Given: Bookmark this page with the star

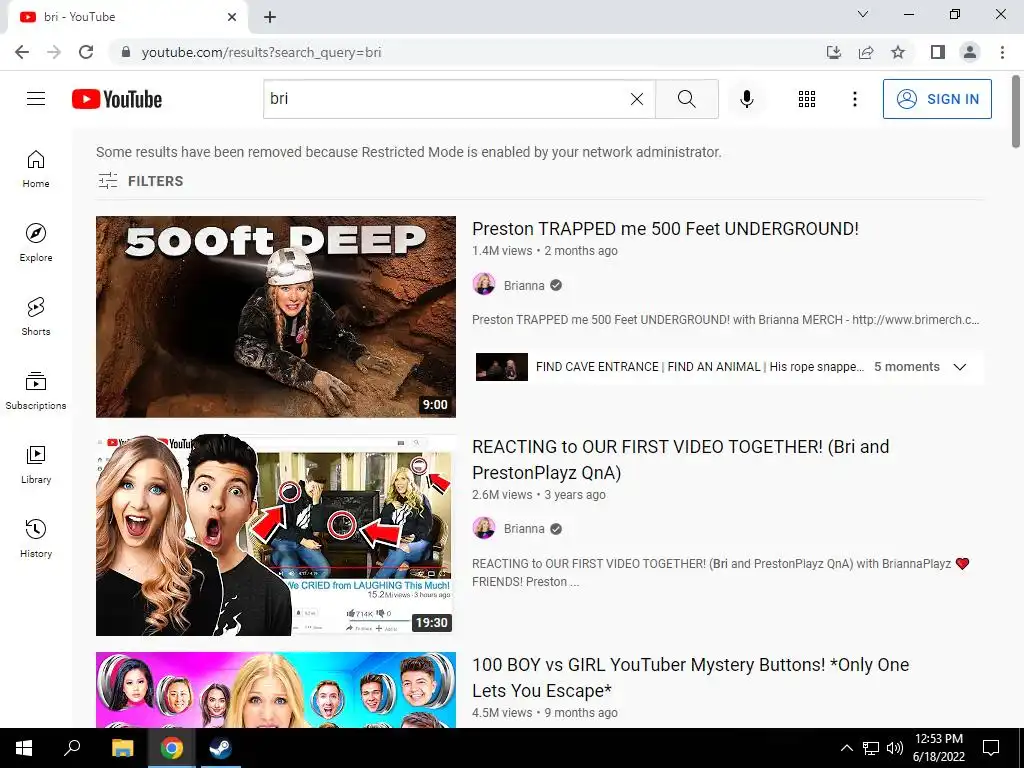Looking at the screenshot, I should coord(898,52).
